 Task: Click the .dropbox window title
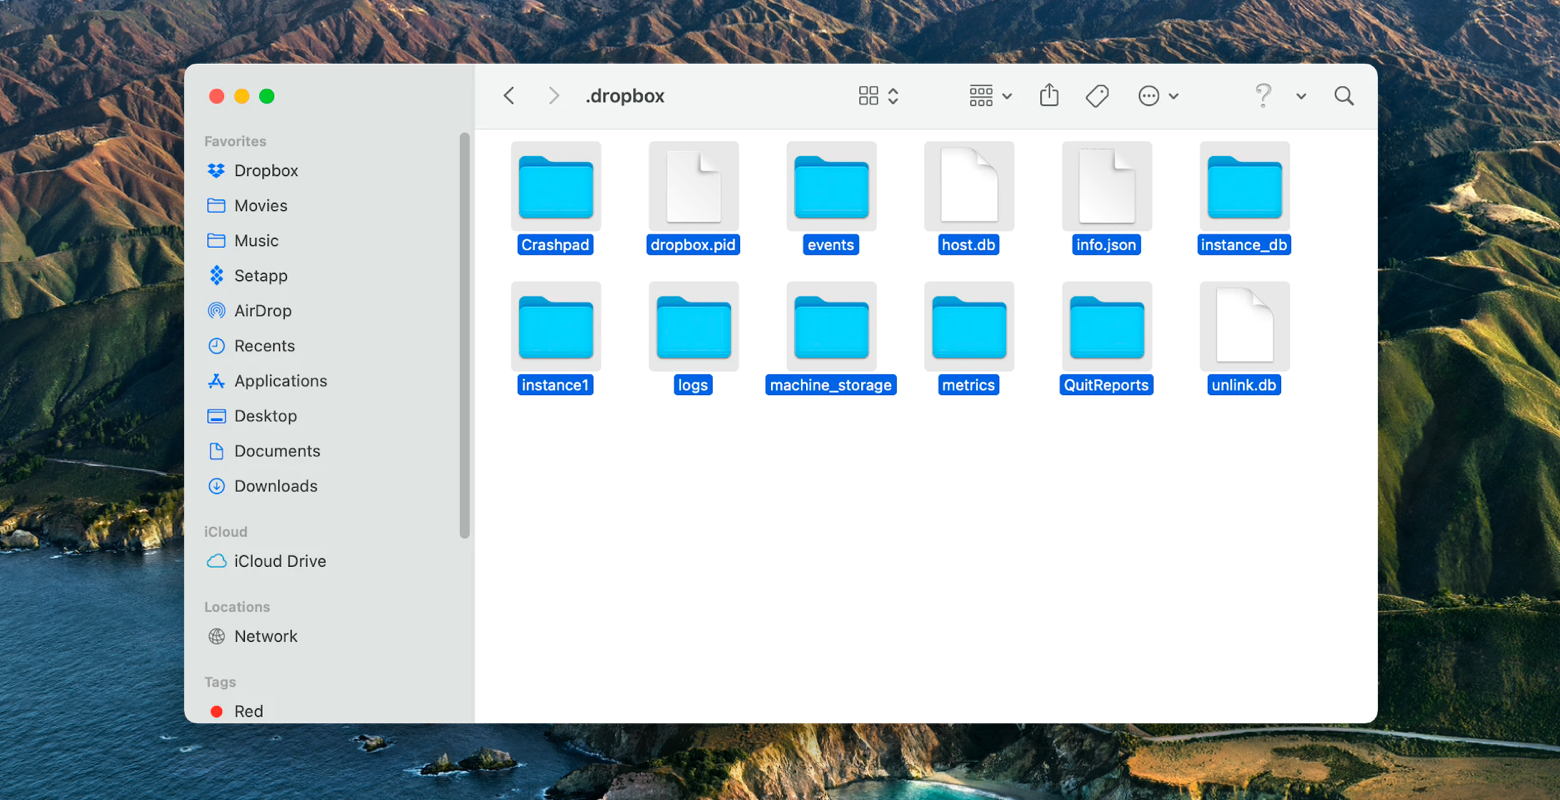(625, 96)
